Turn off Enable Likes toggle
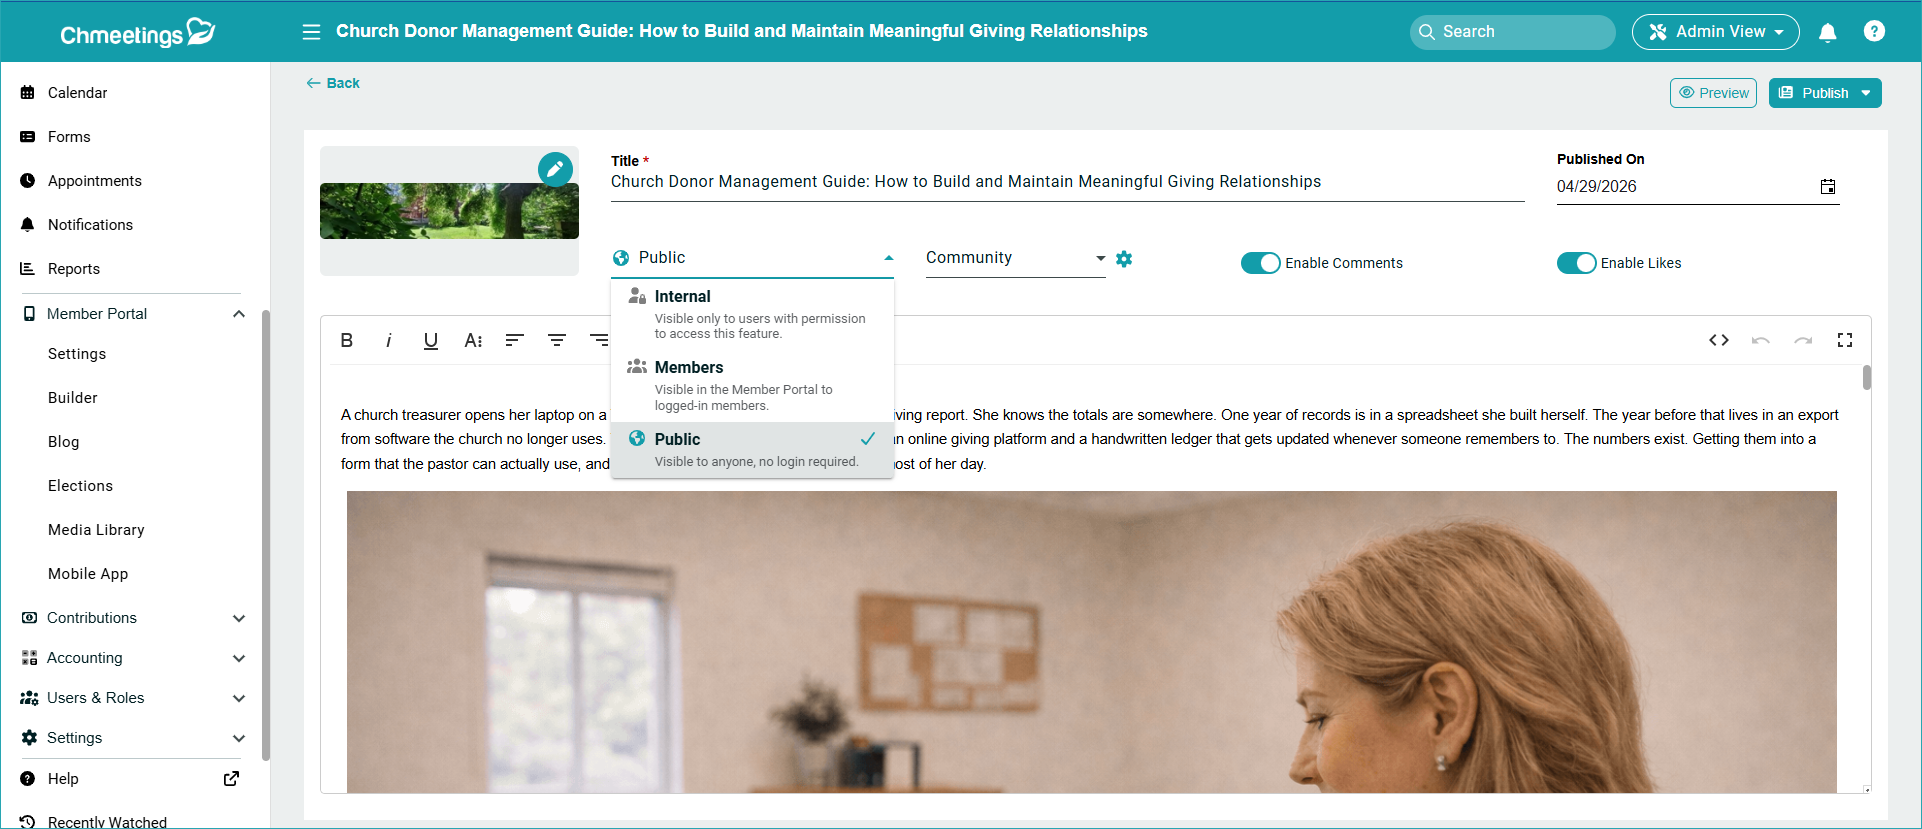 tap(1576, 263)
